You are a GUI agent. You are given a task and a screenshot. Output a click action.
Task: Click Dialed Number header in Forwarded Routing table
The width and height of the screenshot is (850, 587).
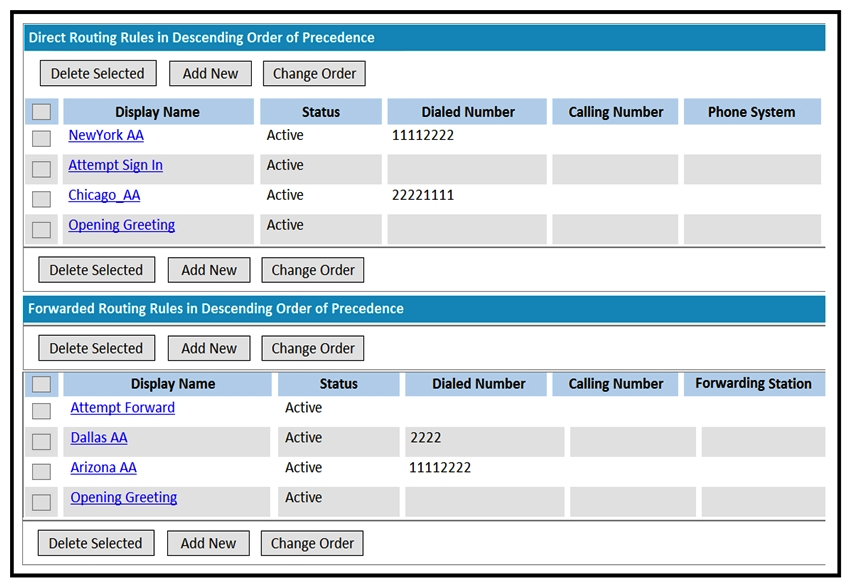pos(476,384)
